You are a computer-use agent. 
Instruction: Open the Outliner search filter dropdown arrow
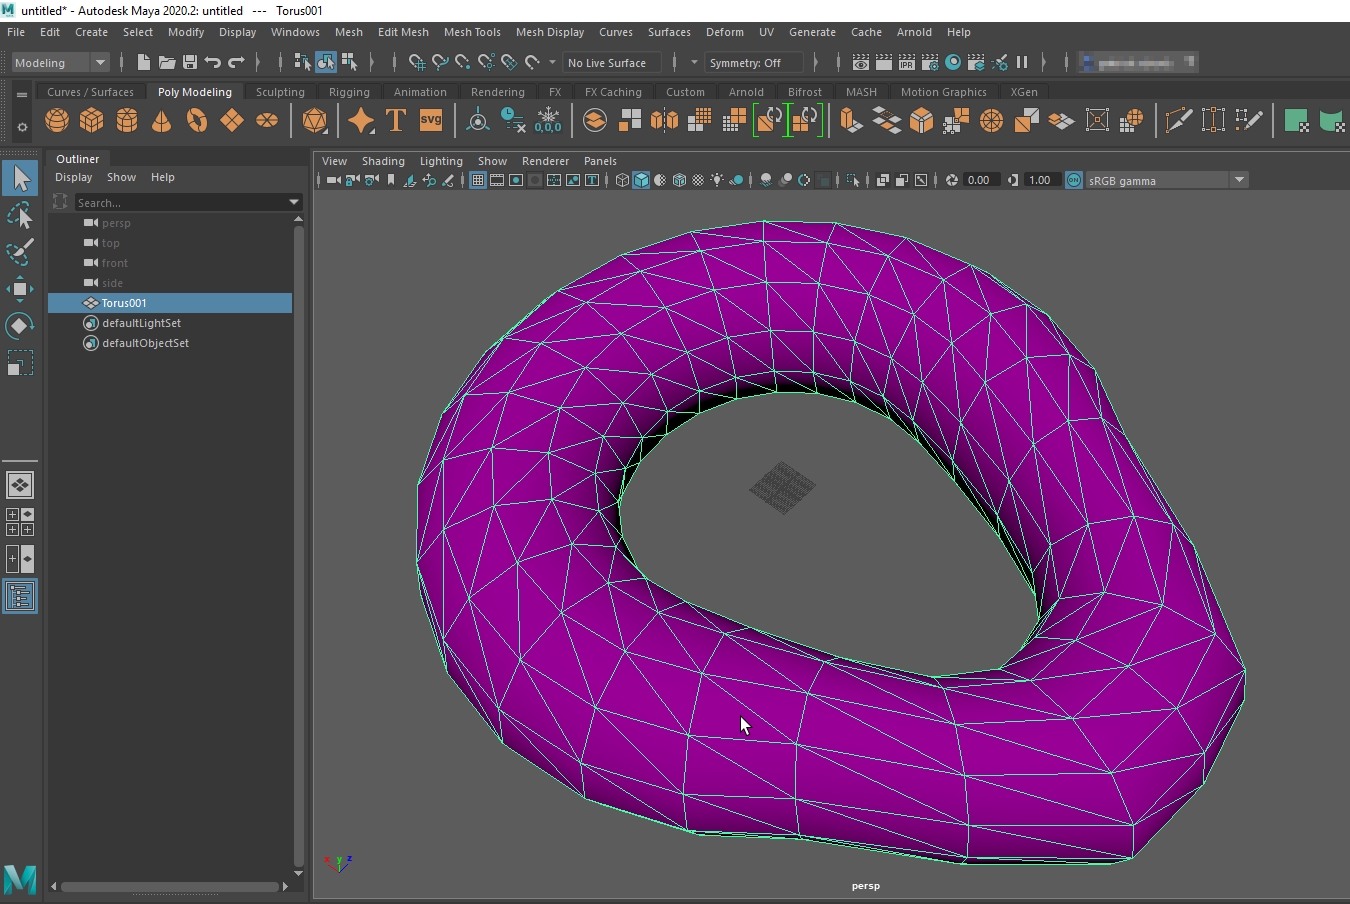[294, 202]
